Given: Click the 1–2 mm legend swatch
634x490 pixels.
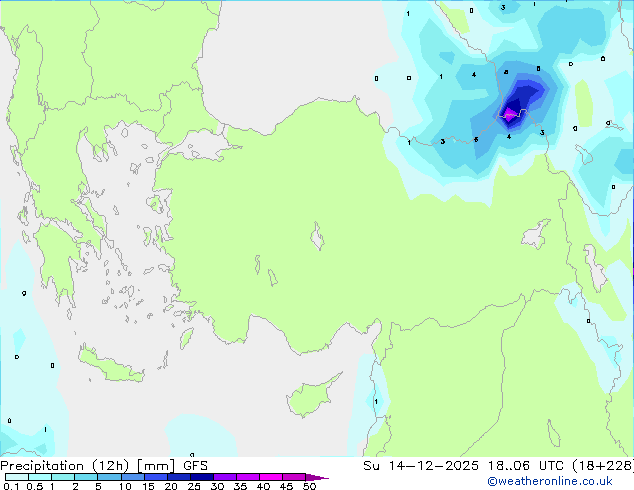Looking at the screenshot, I should pos(63,477).
